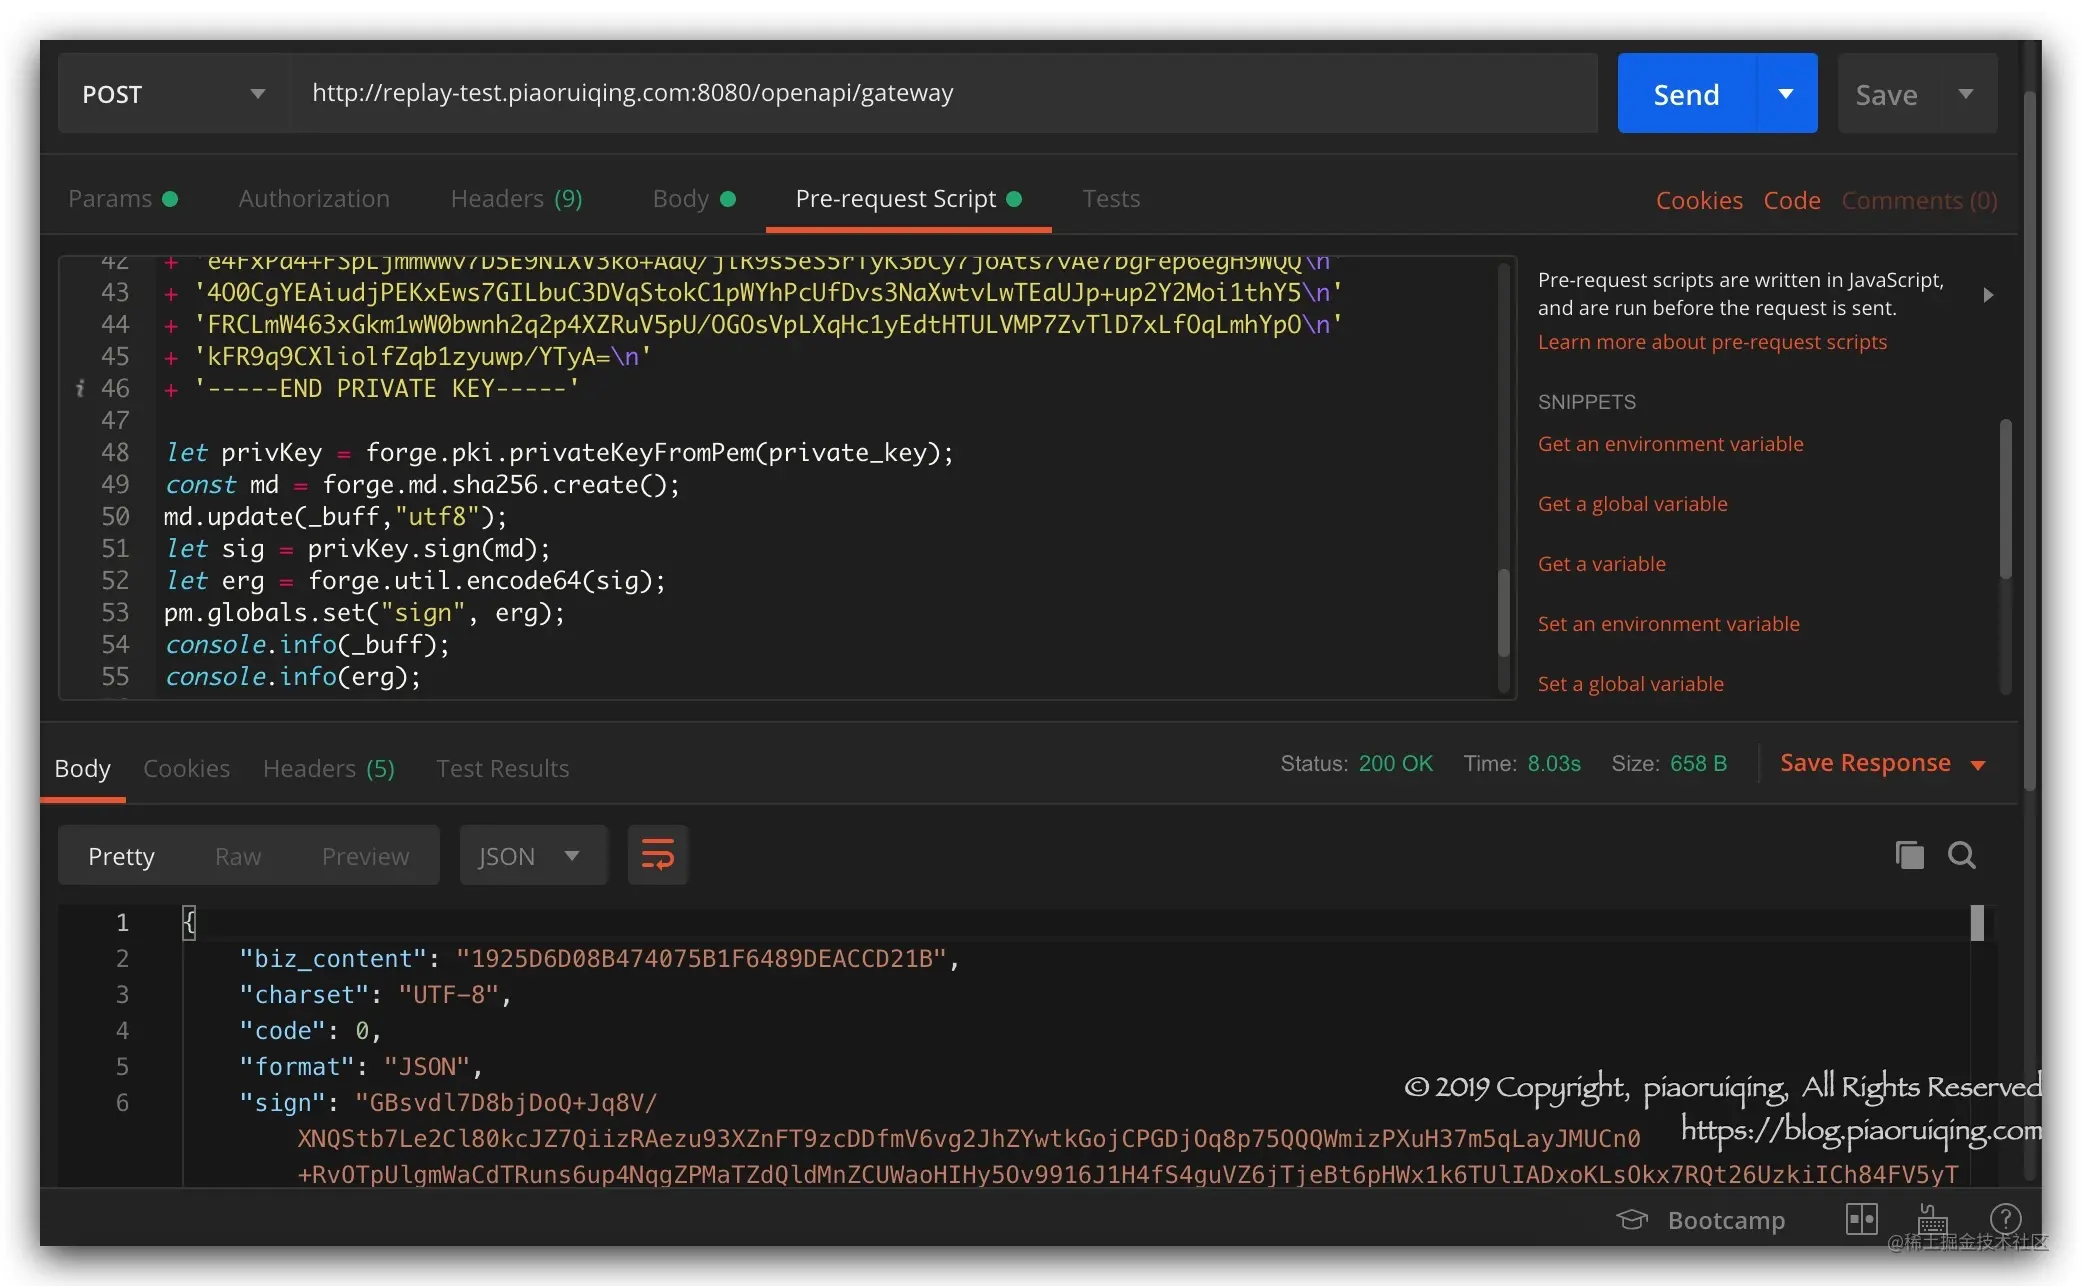Open Bootcamp from the status bar
The height and width of the screenshot is (1286, 2082).
pos(1701,1220)
